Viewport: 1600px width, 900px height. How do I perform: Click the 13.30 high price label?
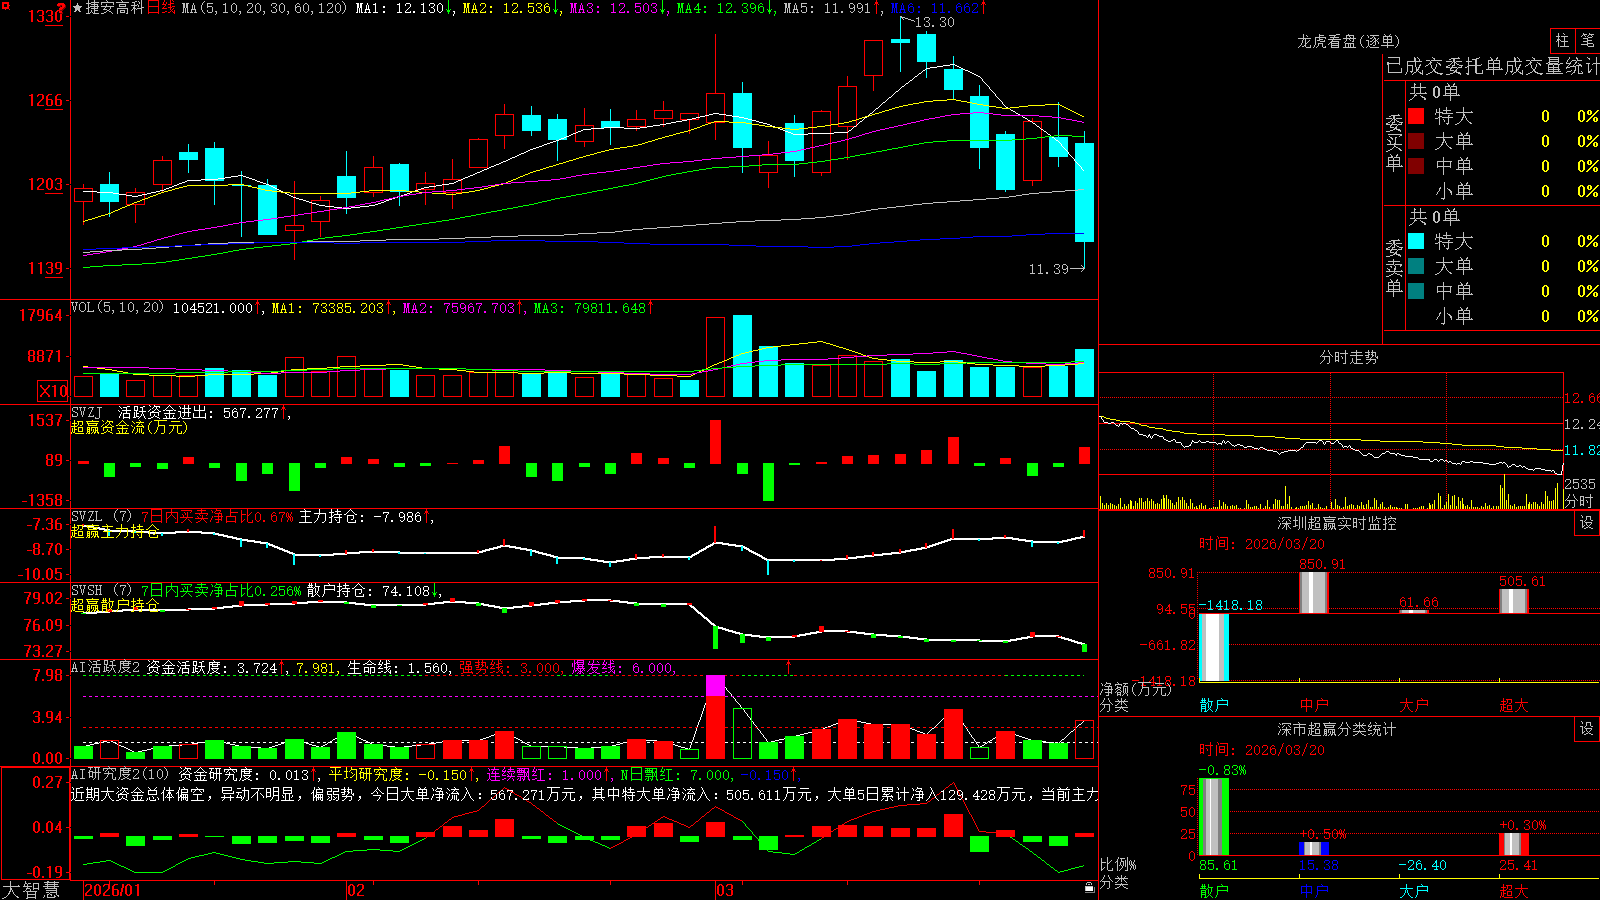934,22
